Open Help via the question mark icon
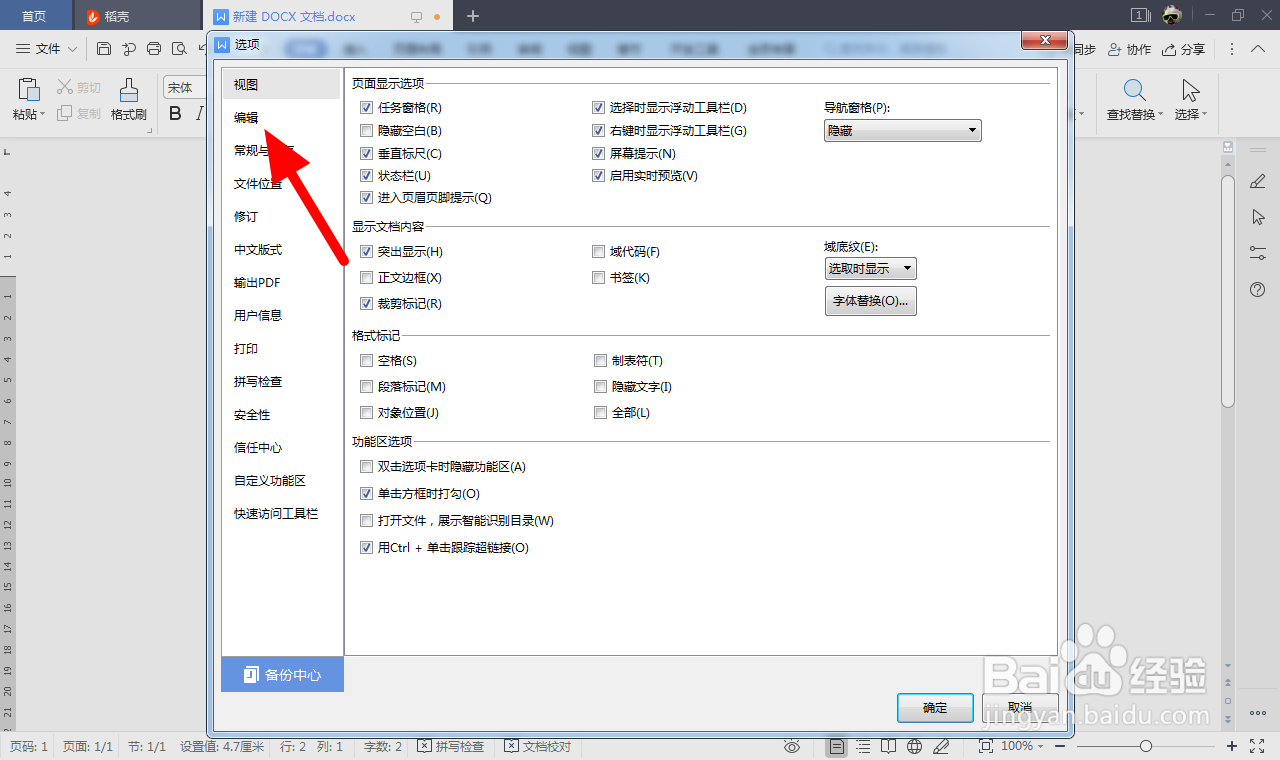Viewport: 1280px width, 760px height. tap(1258, 290)
